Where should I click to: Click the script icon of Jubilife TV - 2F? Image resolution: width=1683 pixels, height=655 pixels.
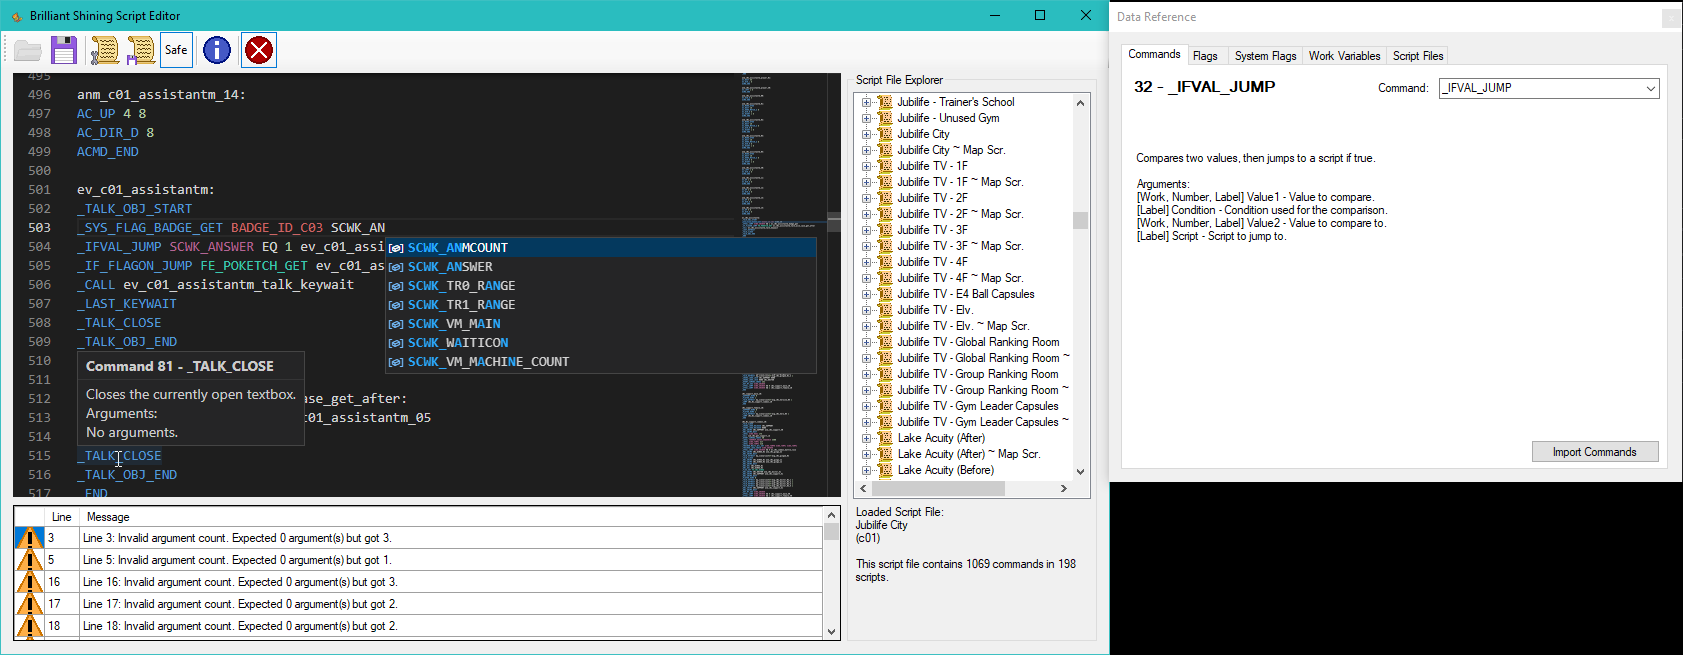[885, 198]
